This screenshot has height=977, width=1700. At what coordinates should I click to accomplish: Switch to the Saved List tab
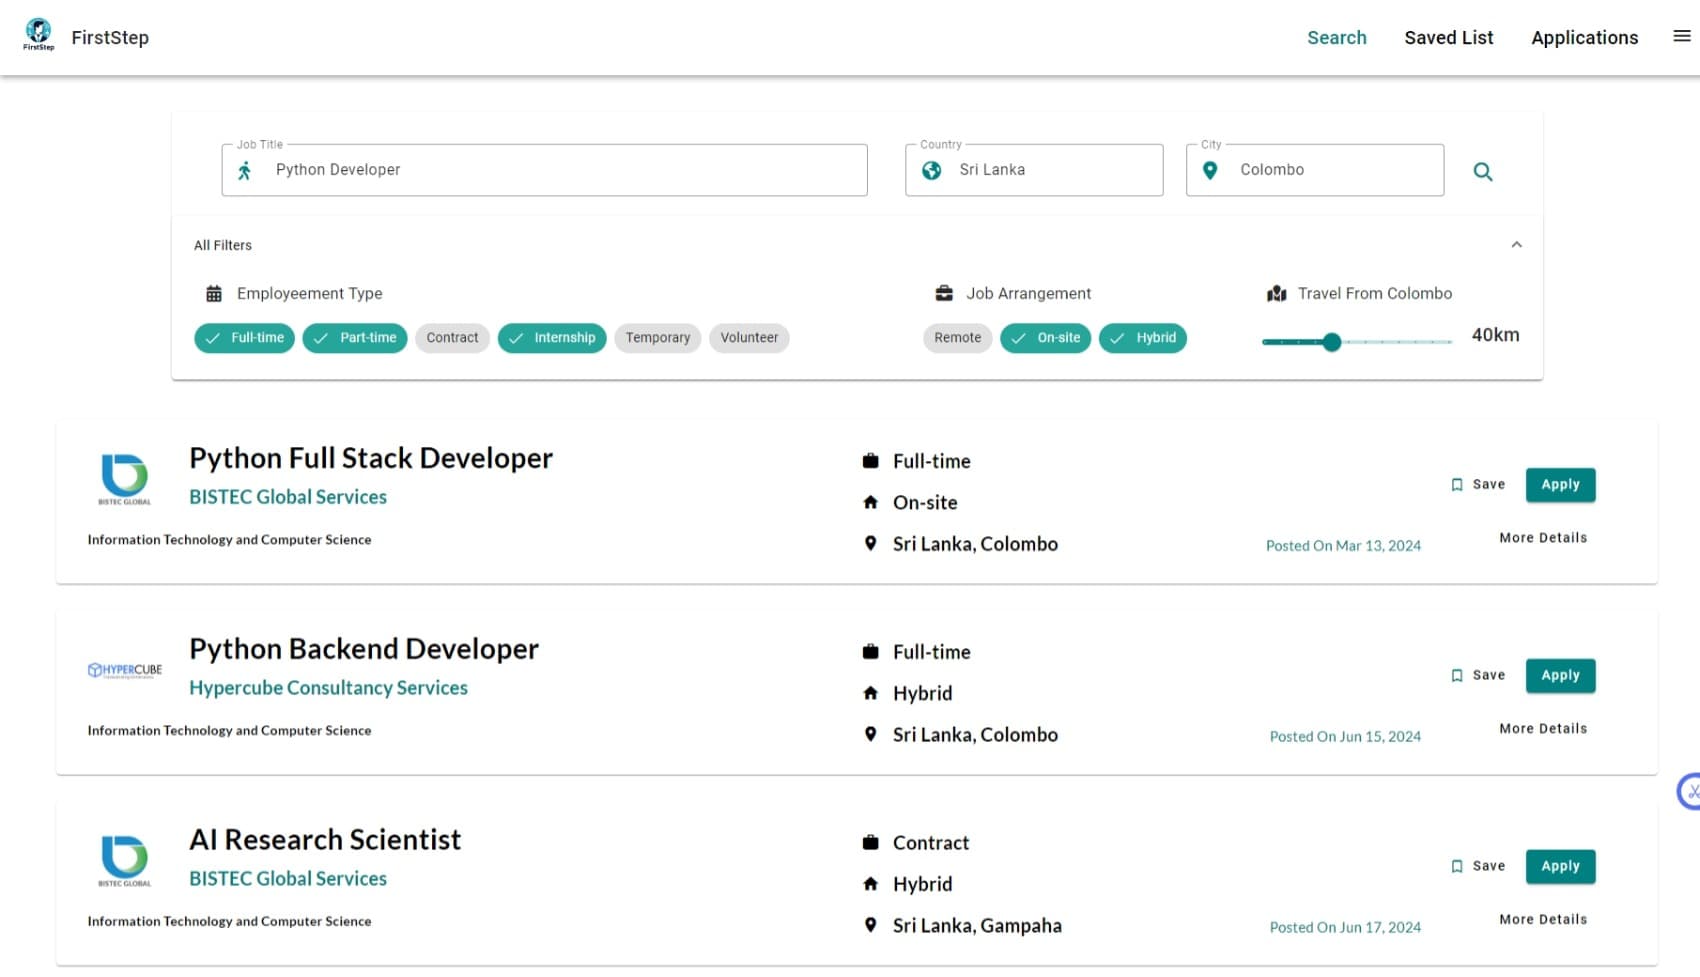[x=1449, y=37]
